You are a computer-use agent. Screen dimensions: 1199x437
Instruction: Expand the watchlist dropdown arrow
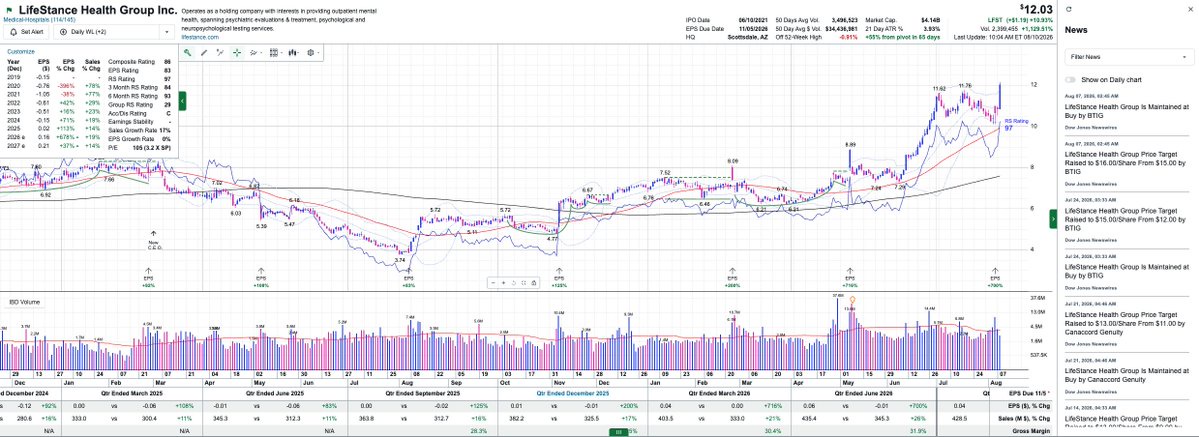[167, 32]
